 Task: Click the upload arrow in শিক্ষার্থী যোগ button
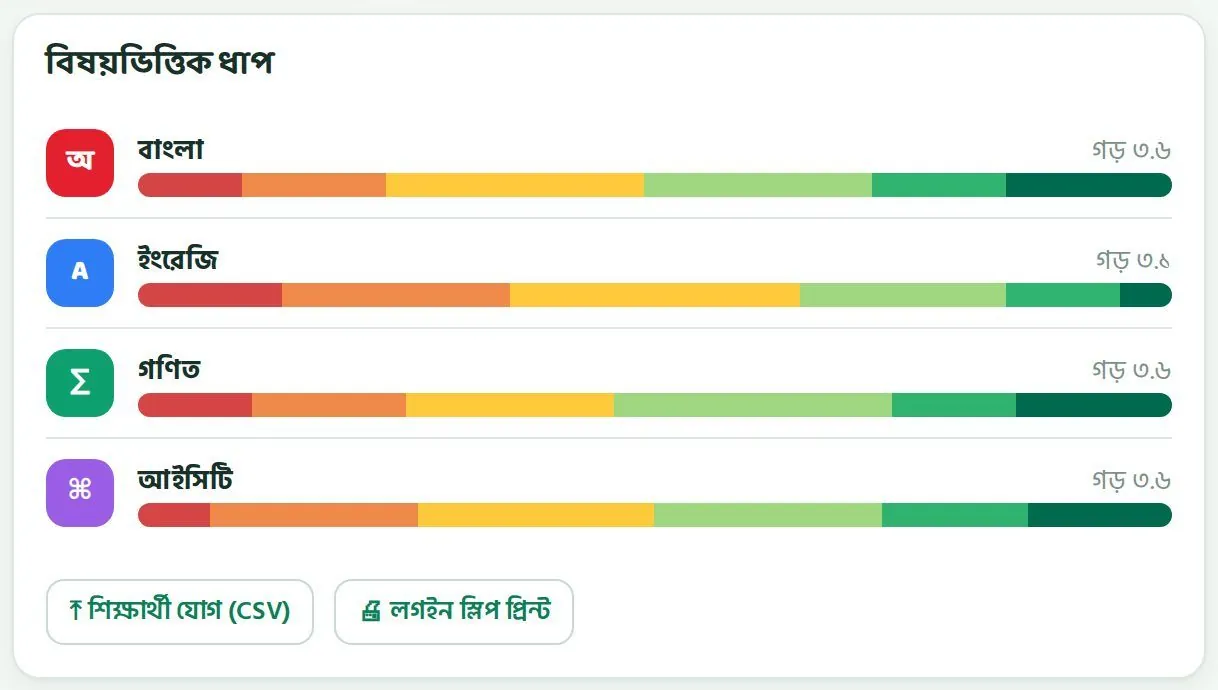[x=75, y=610]
